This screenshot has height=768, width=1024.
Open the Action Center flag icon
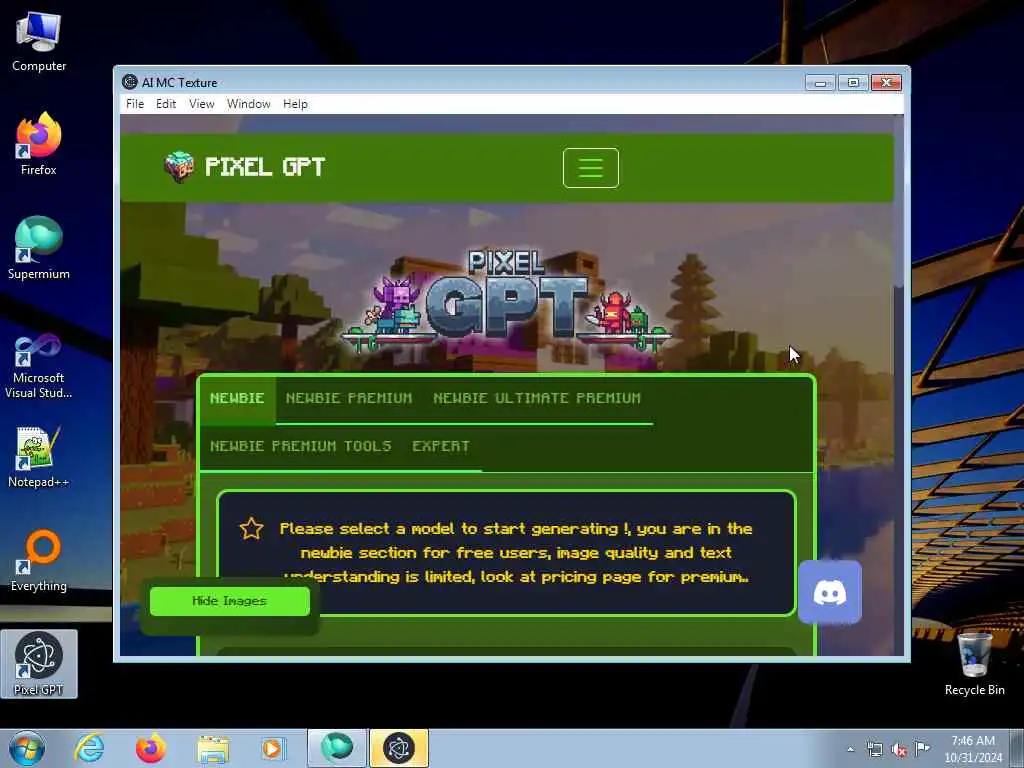[x=922, y=748]
